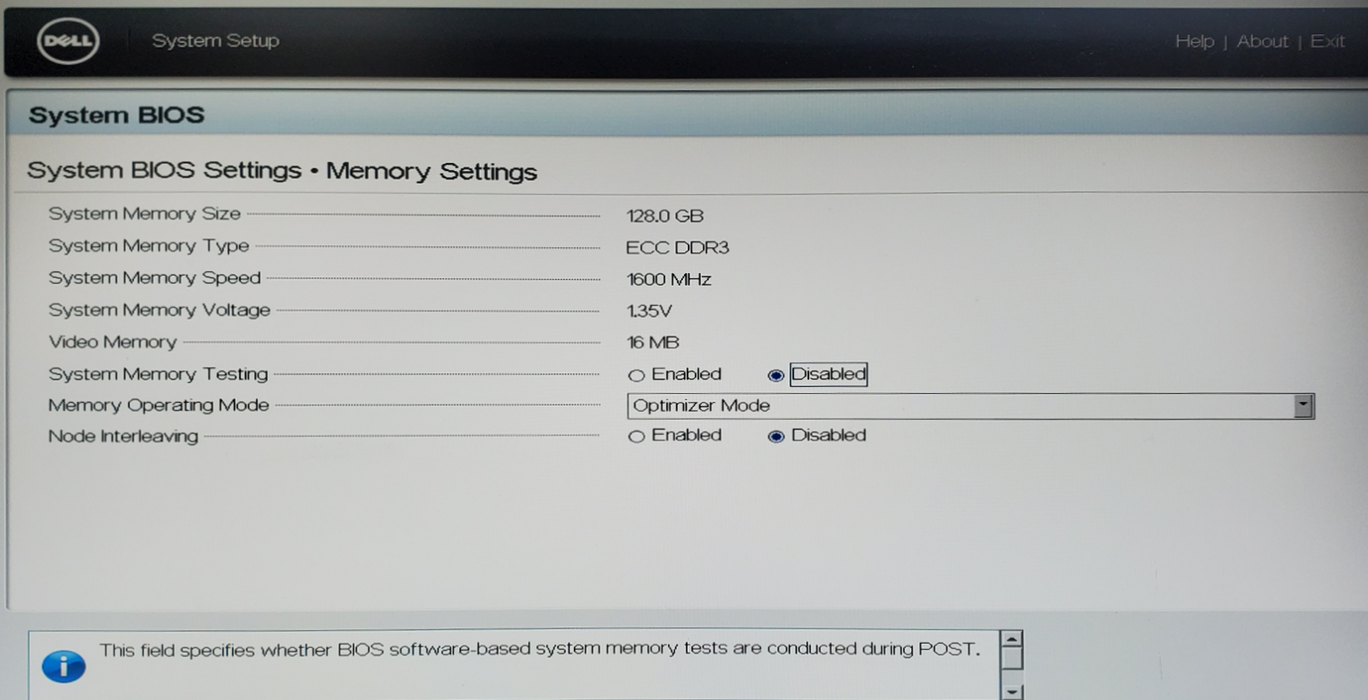Click the 1.35V value

point(649,312)
